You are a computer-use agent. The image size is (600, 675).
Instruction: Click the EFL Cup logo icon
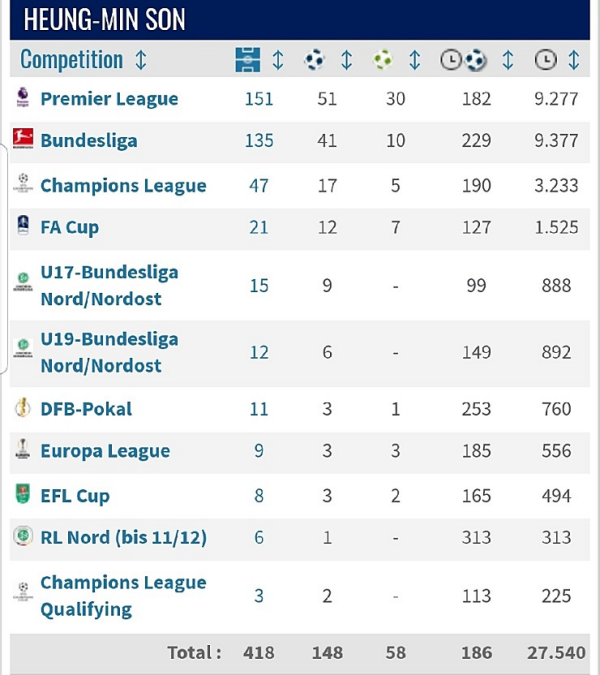(22, 494)
